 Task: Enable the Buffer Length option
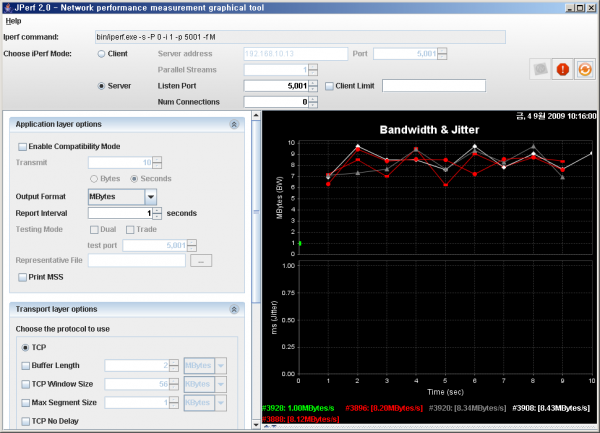[x=25, y=366]
